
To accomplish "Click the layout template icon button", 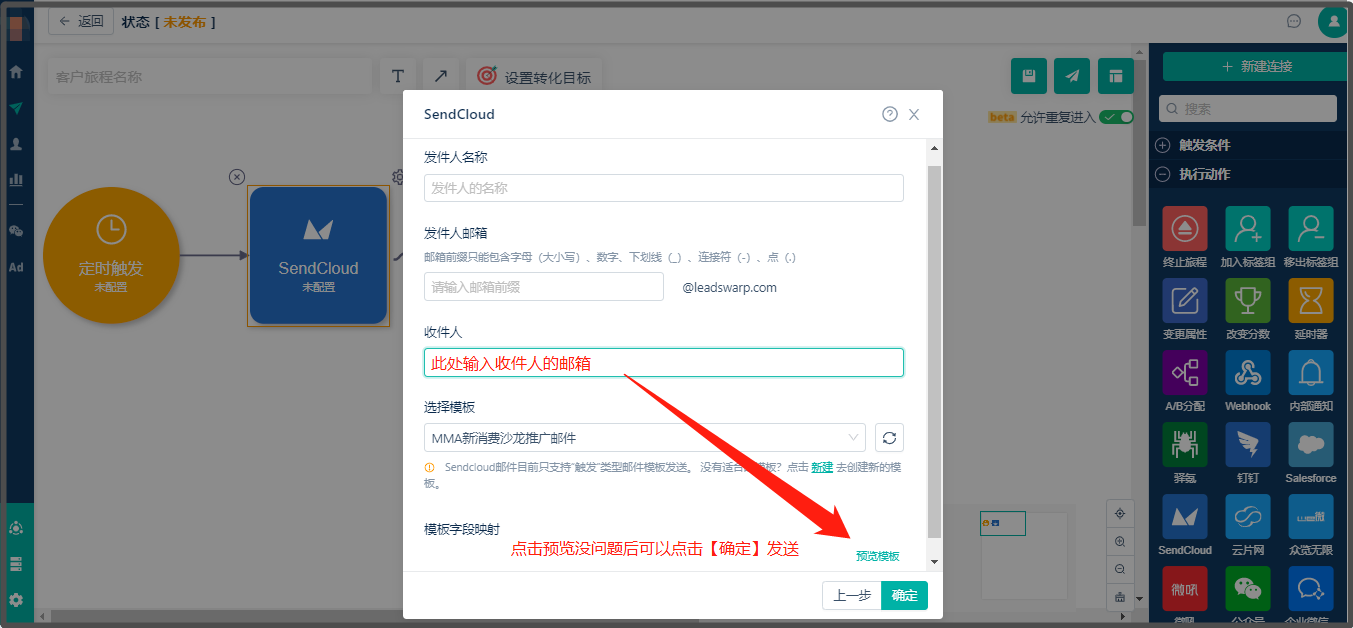I will click(1115, 76).
